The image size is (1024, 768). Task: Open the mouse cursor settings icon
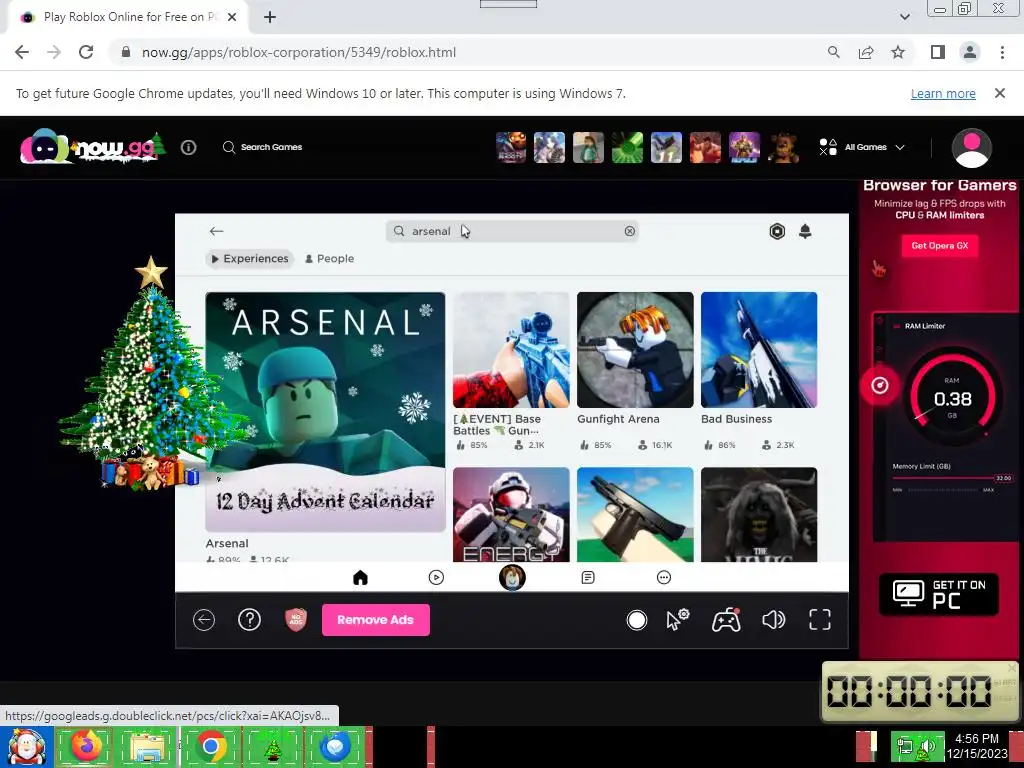(x=678, y=620)
